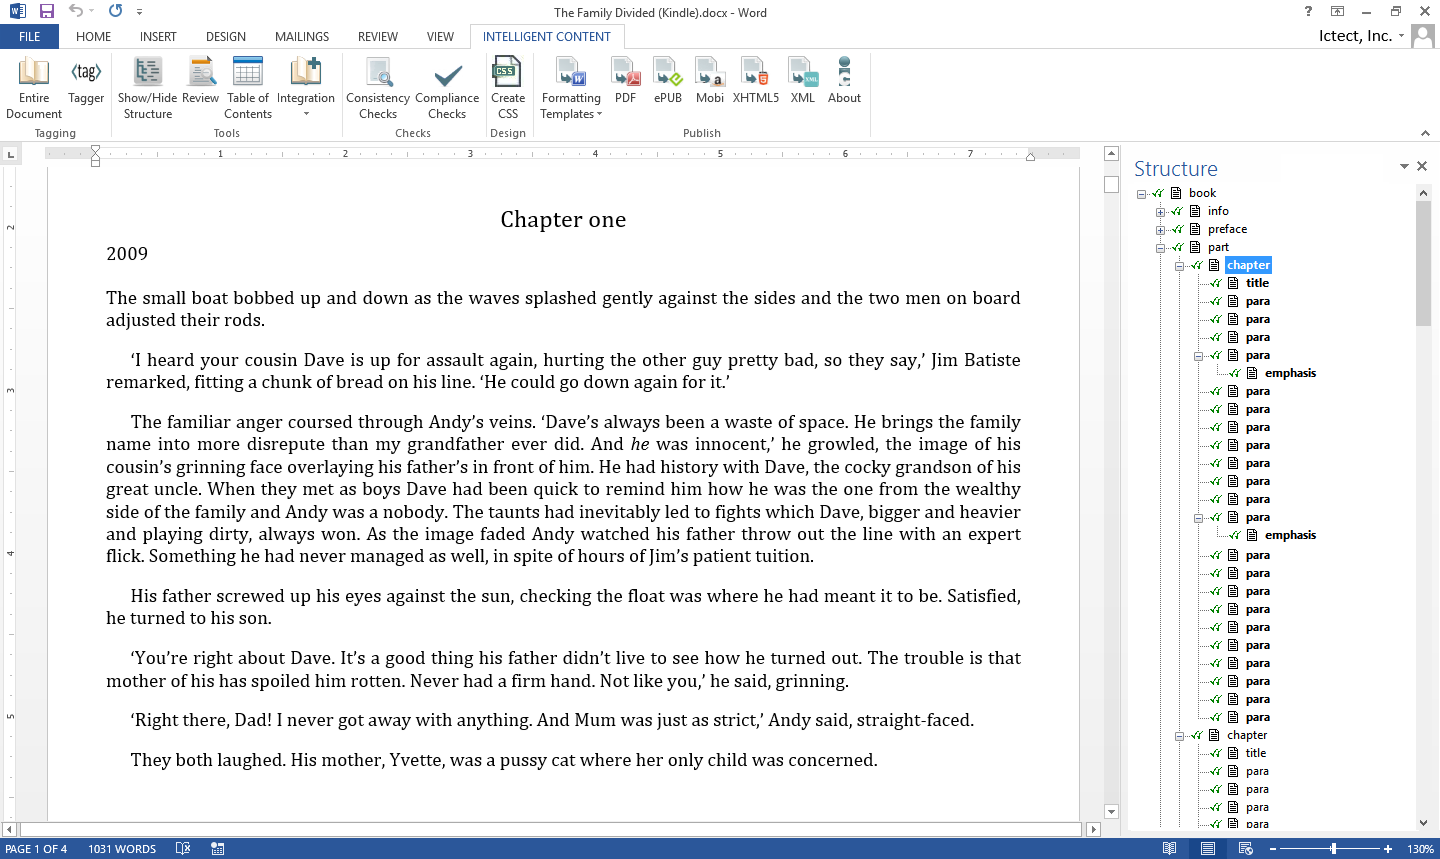Screen dimensions: 1440x859
Task: Open the About info
Action: tap(845, 81)
